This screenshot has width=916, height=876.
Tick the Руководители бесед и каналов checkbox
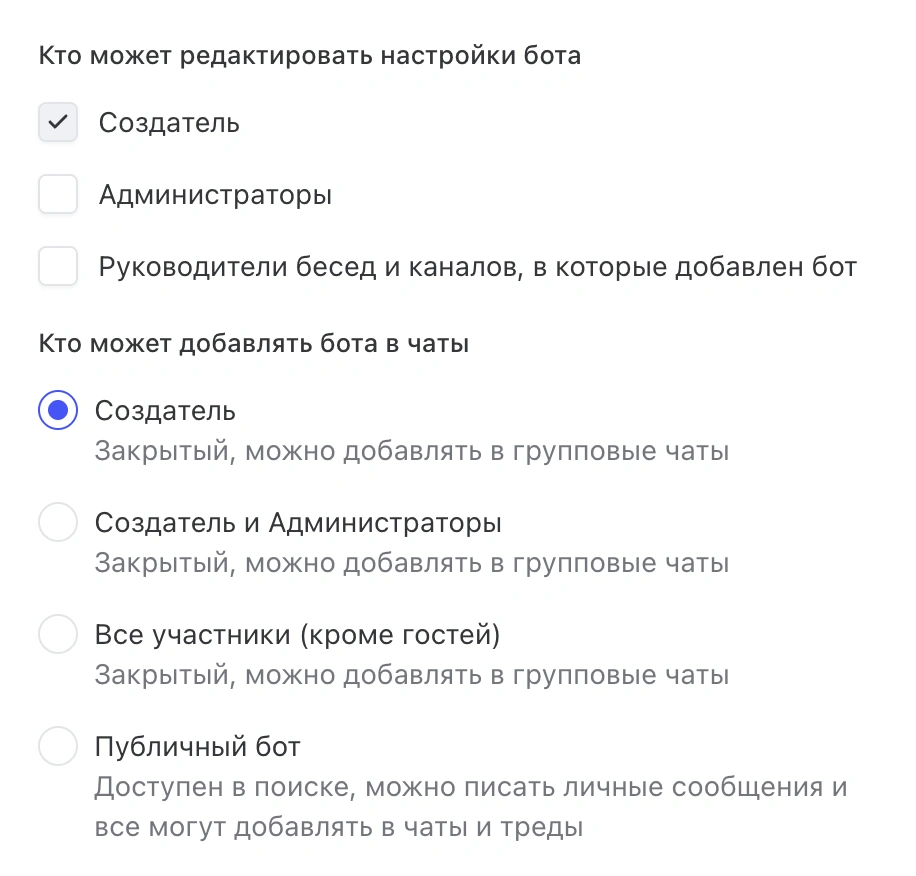point(58,267)
